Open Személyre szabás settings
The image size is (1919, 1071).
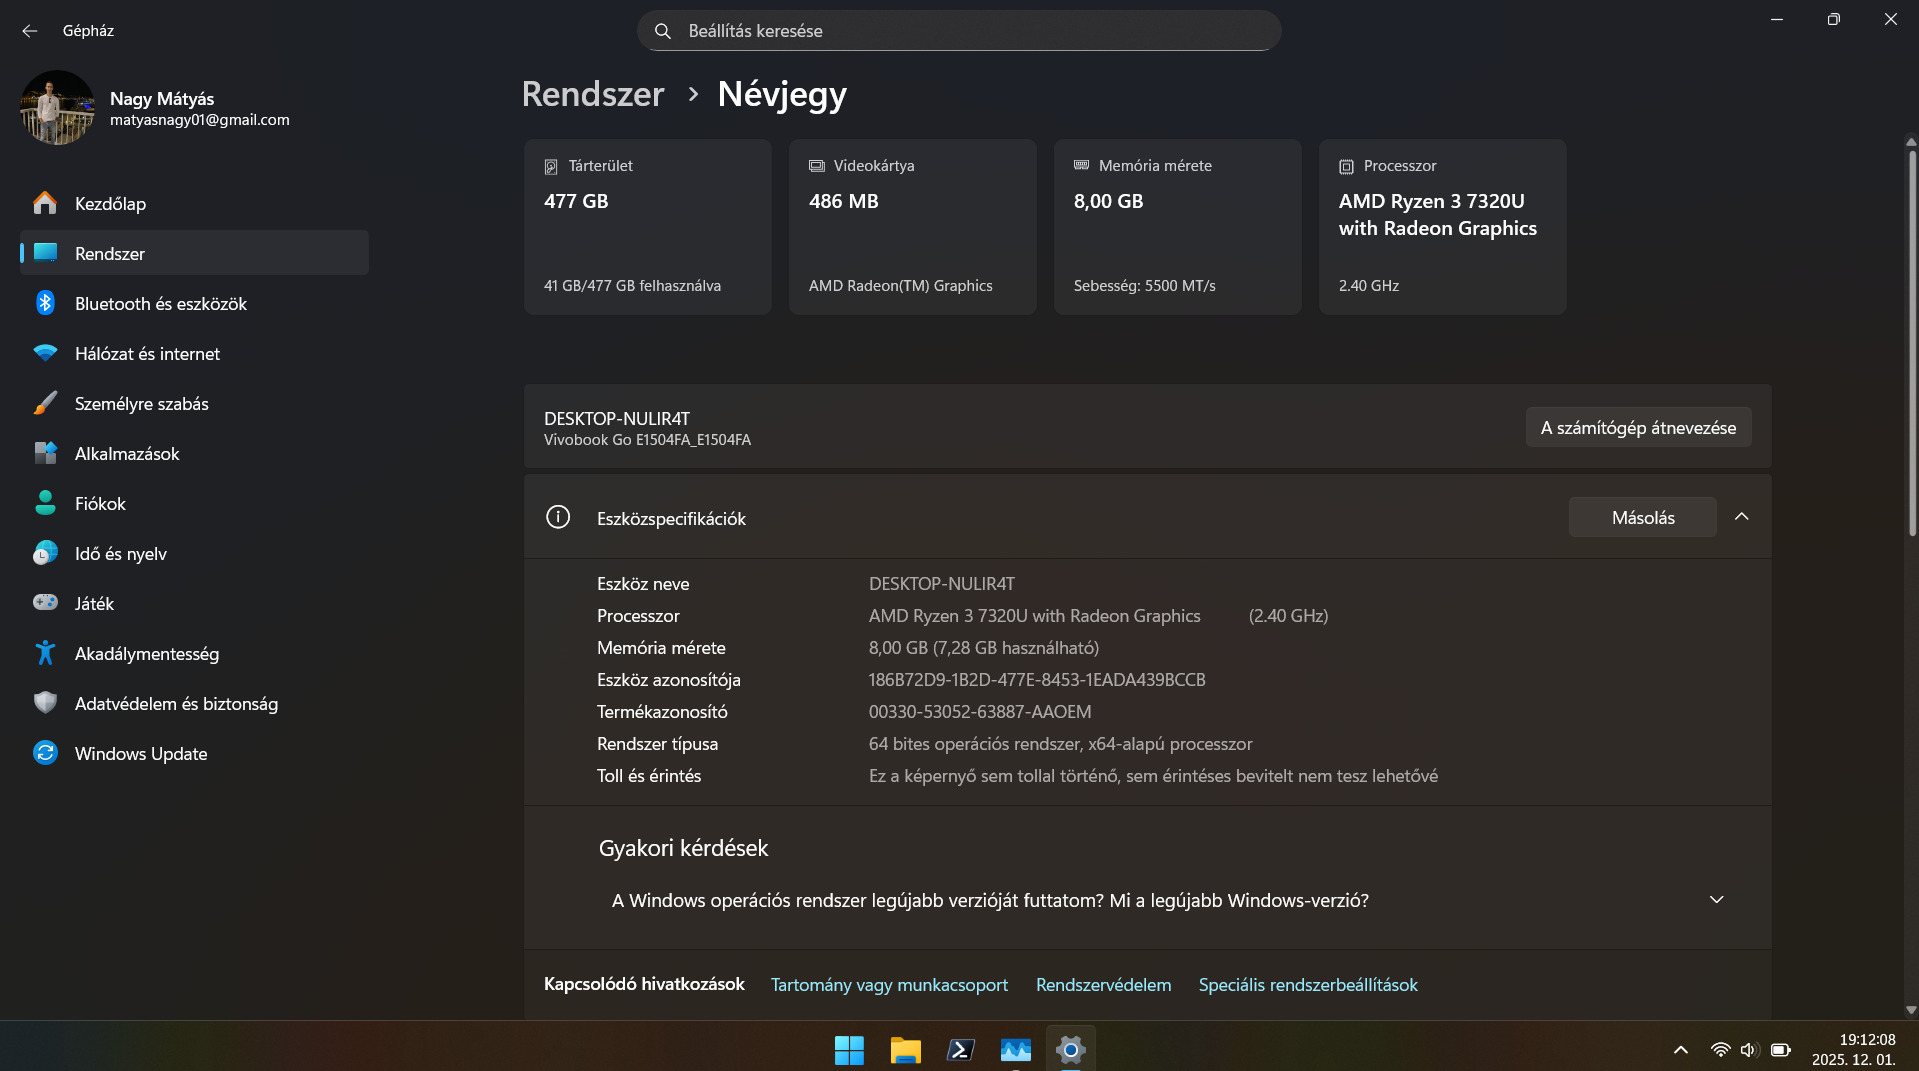click(x=194, y=403)
